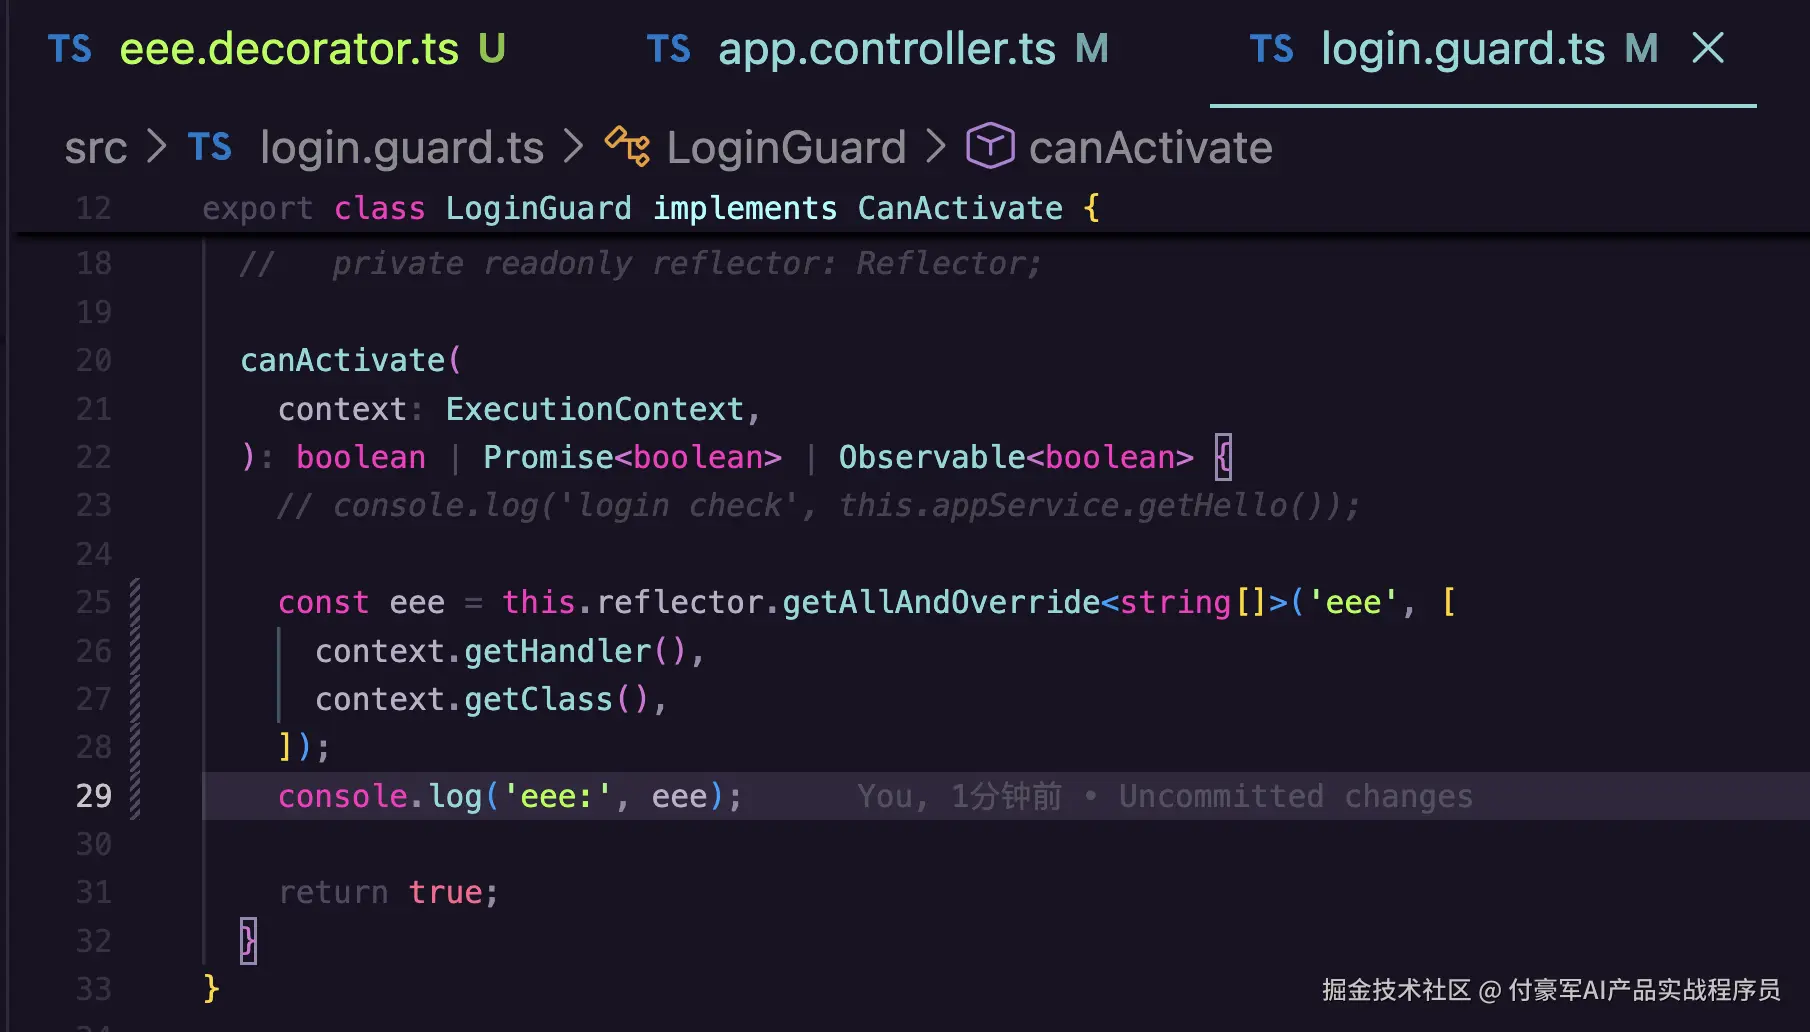Close the login.guard.ts tab
The height and width of the screenshot is (1032, 1810).
1708,48
